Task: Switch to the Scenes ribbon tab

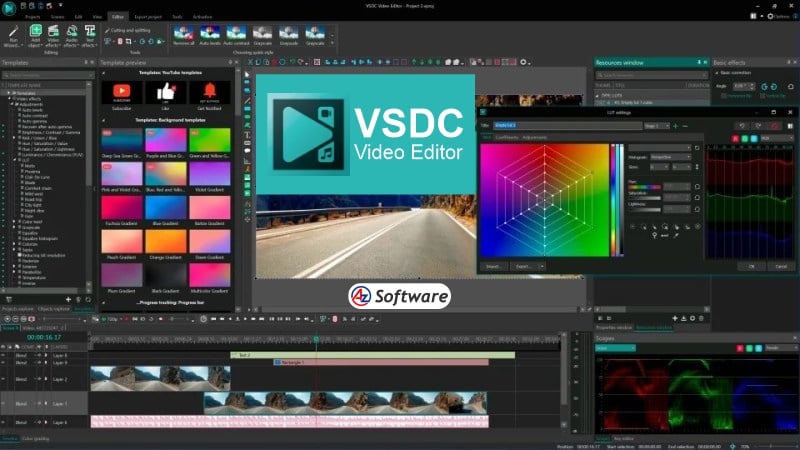Action: [x=57, y=17]
